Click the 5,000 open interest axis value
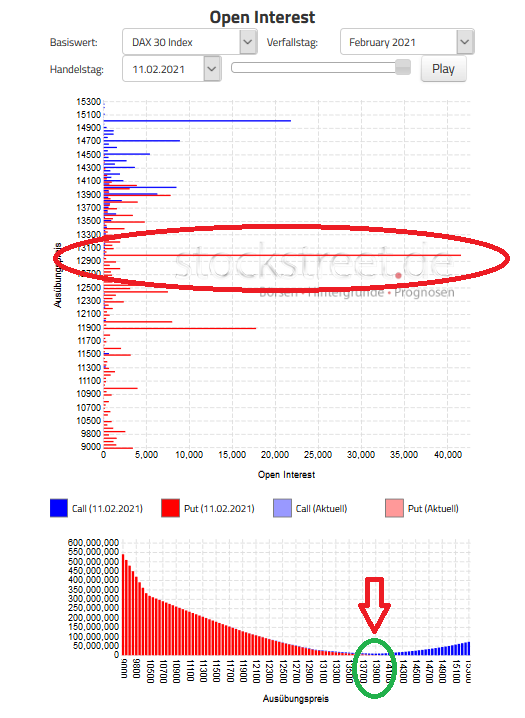525x718 pixels. click(x=146, y=455)
